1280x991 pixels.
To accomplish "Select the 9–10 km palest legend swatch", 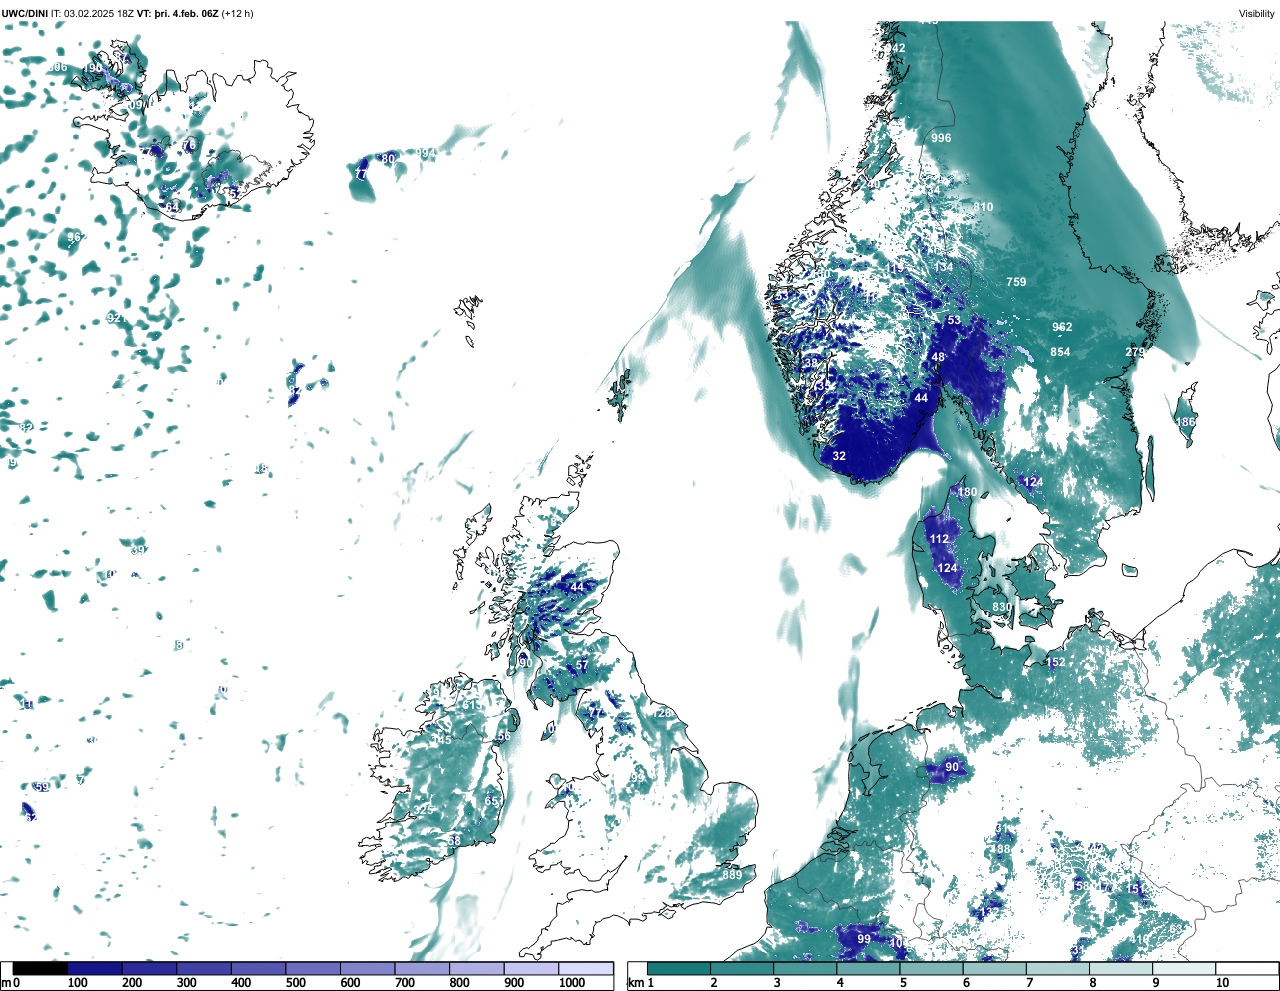I will (1185, 968).
